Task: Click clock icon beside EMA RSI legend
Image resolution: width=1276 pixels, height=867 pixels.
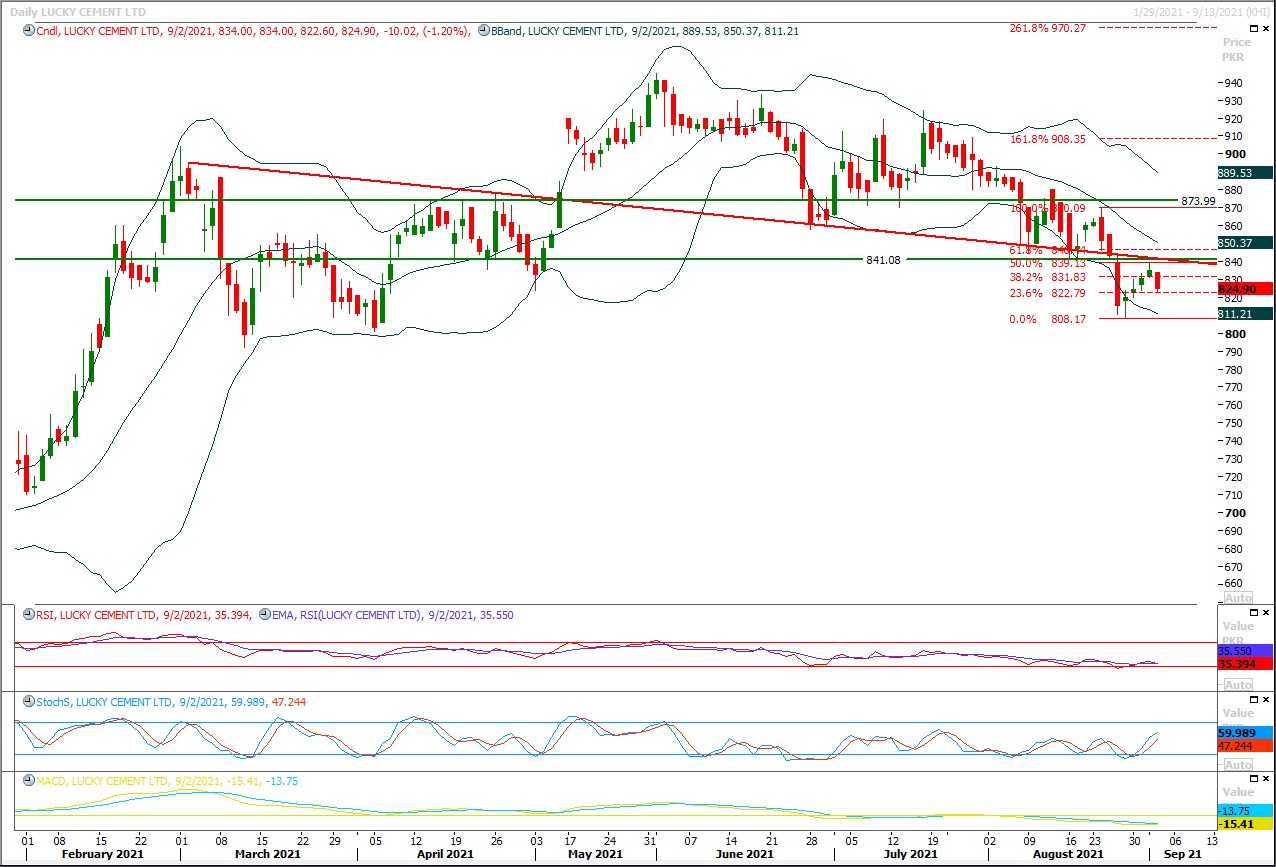Action: (x=264, y=615)
